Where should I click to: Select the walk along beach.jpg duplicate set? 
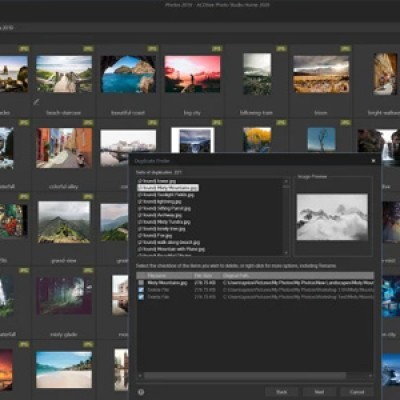[x=169, y=242]
